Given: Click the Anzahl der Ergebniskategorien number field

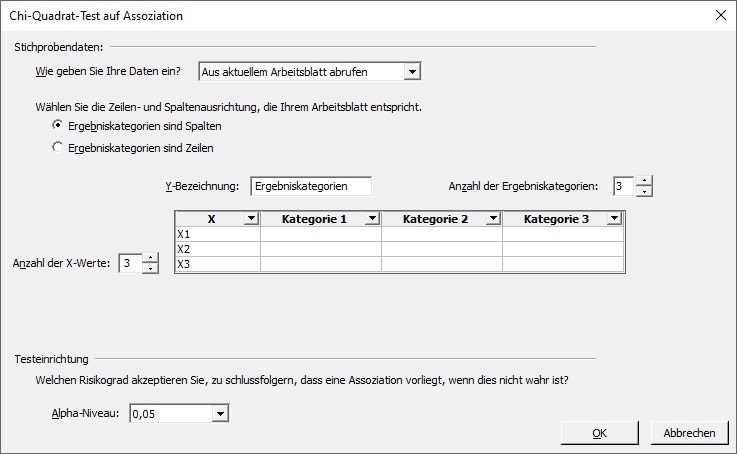Looking at the screenshot, I should tap(624, 186).
